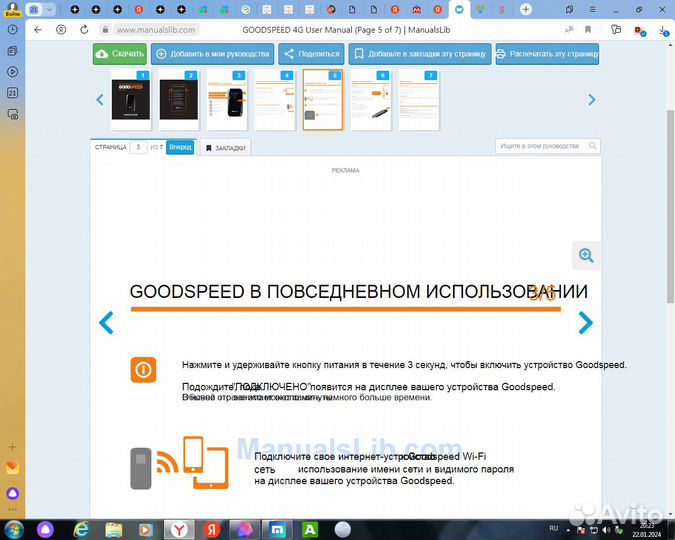
Task: Bookmark this page via Добавьте в закладки
Action: [420, 54]
